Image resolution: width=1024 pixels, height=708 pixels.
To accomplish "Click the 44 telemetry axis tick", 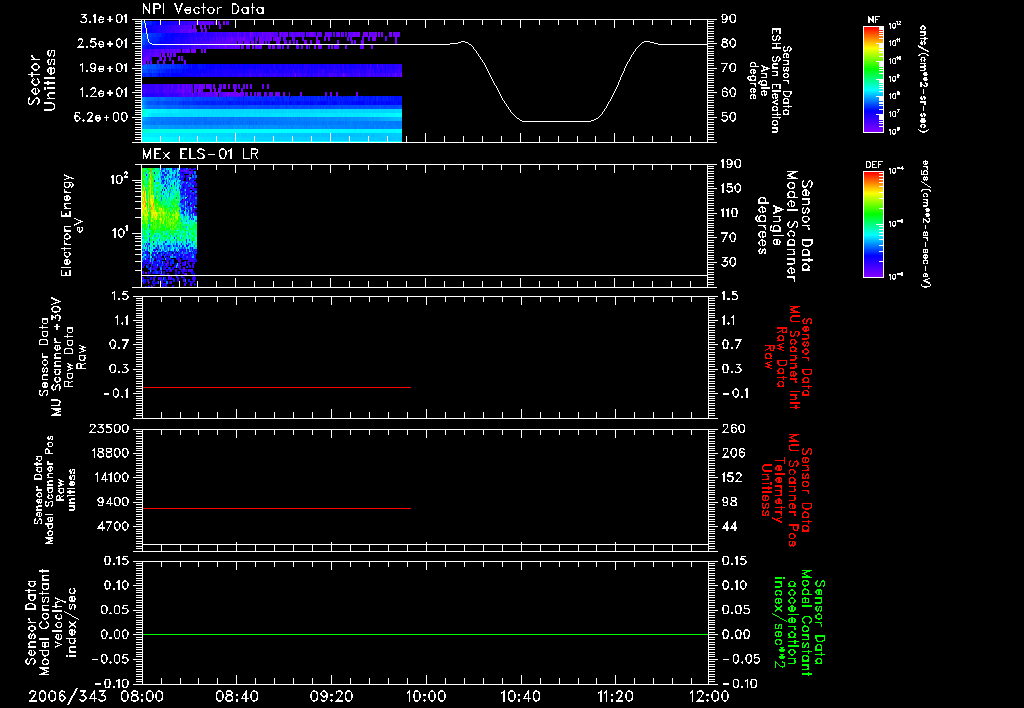I will (729, 526).
